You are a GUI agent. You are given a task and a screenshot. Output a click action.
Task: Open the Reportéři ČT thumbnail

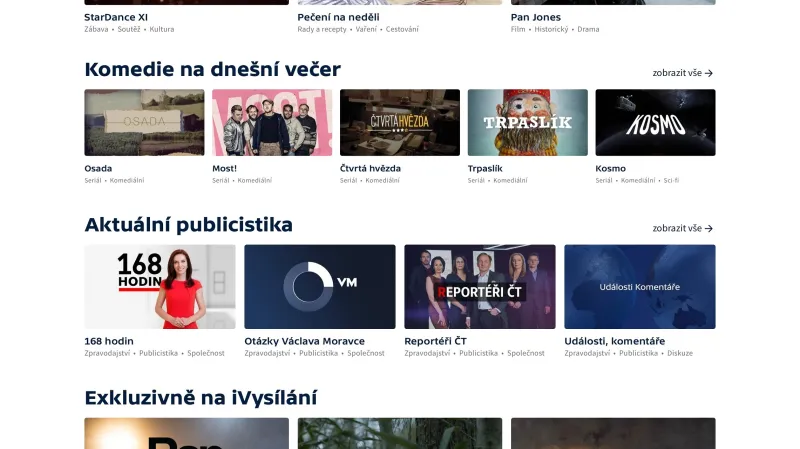480,287
